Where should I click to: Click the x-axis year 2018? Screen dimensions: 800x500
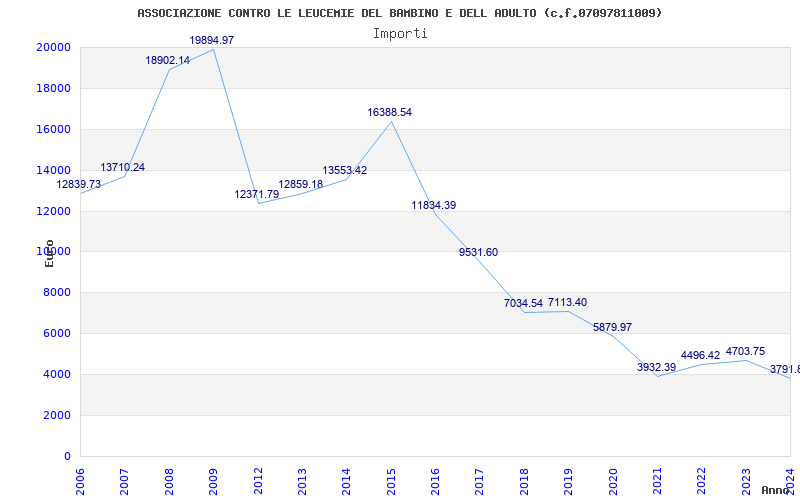(x=524, y=481)
